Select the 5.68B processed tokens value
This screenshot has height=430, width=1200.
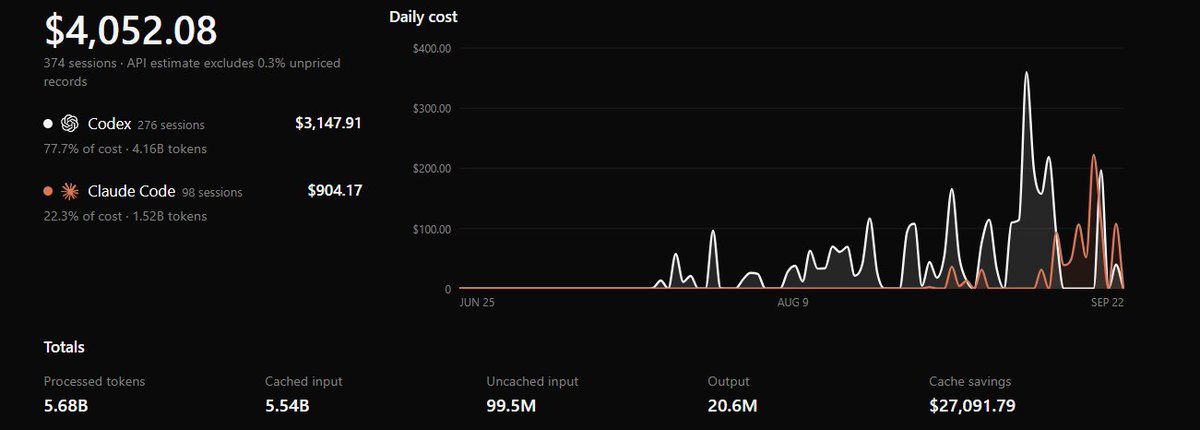[67, 406]
